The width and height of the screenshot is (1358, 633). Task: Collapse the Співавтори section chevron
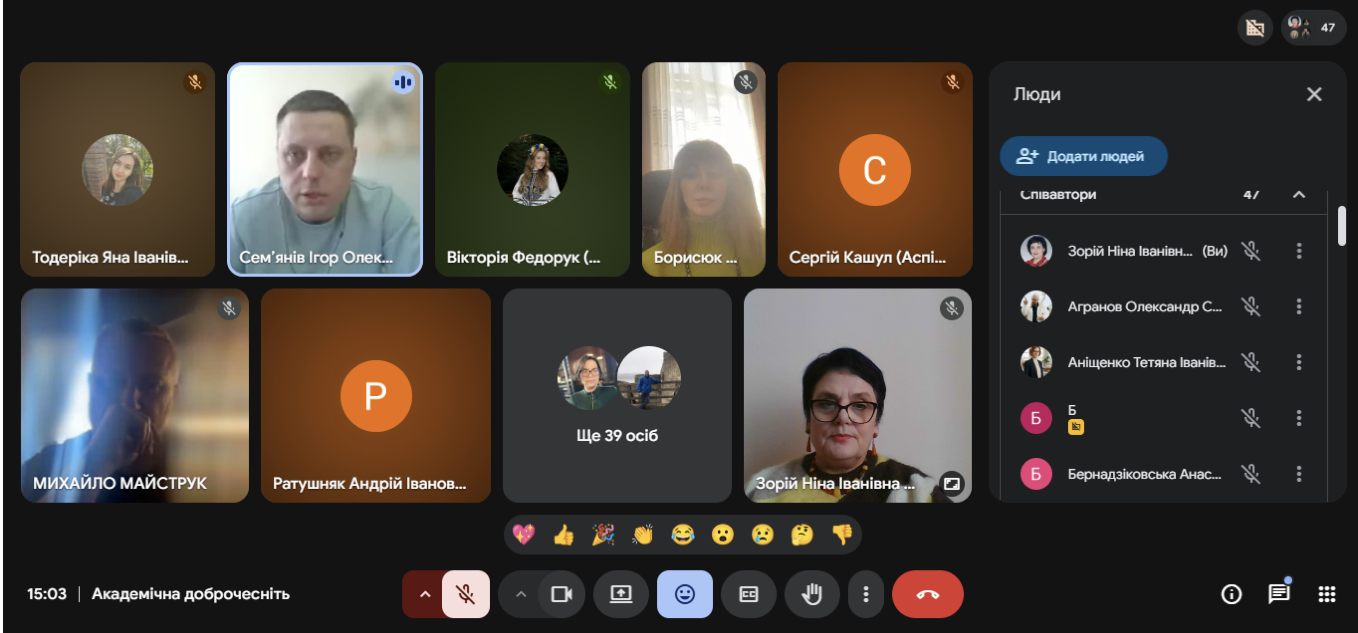tap(1299, 194)
